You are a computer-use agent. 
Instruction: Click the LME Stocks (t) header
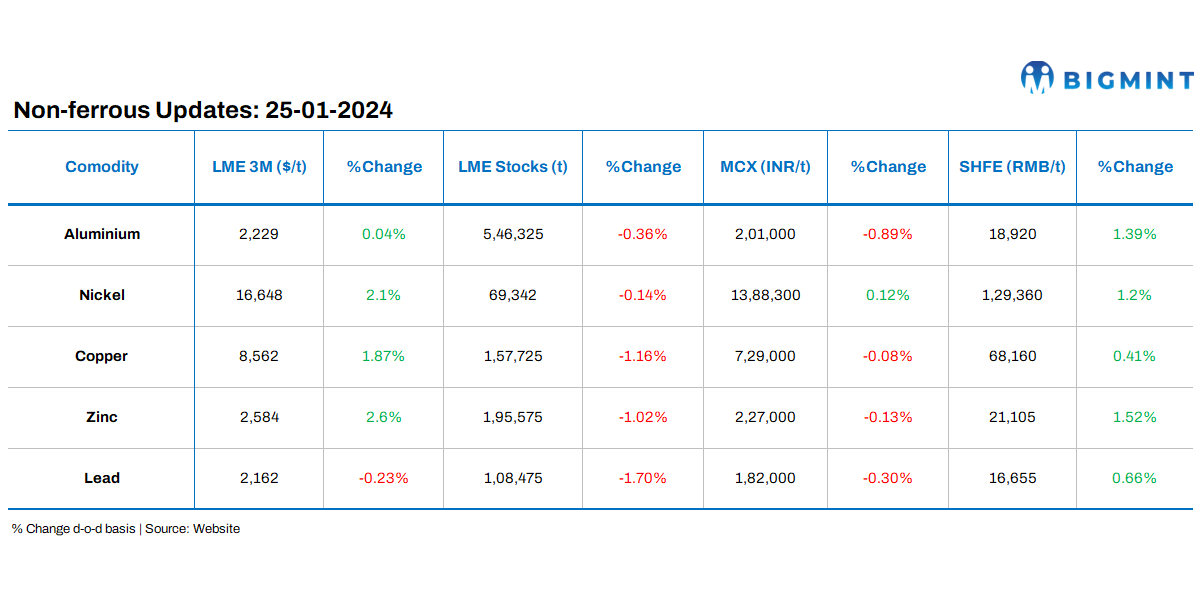513,167
